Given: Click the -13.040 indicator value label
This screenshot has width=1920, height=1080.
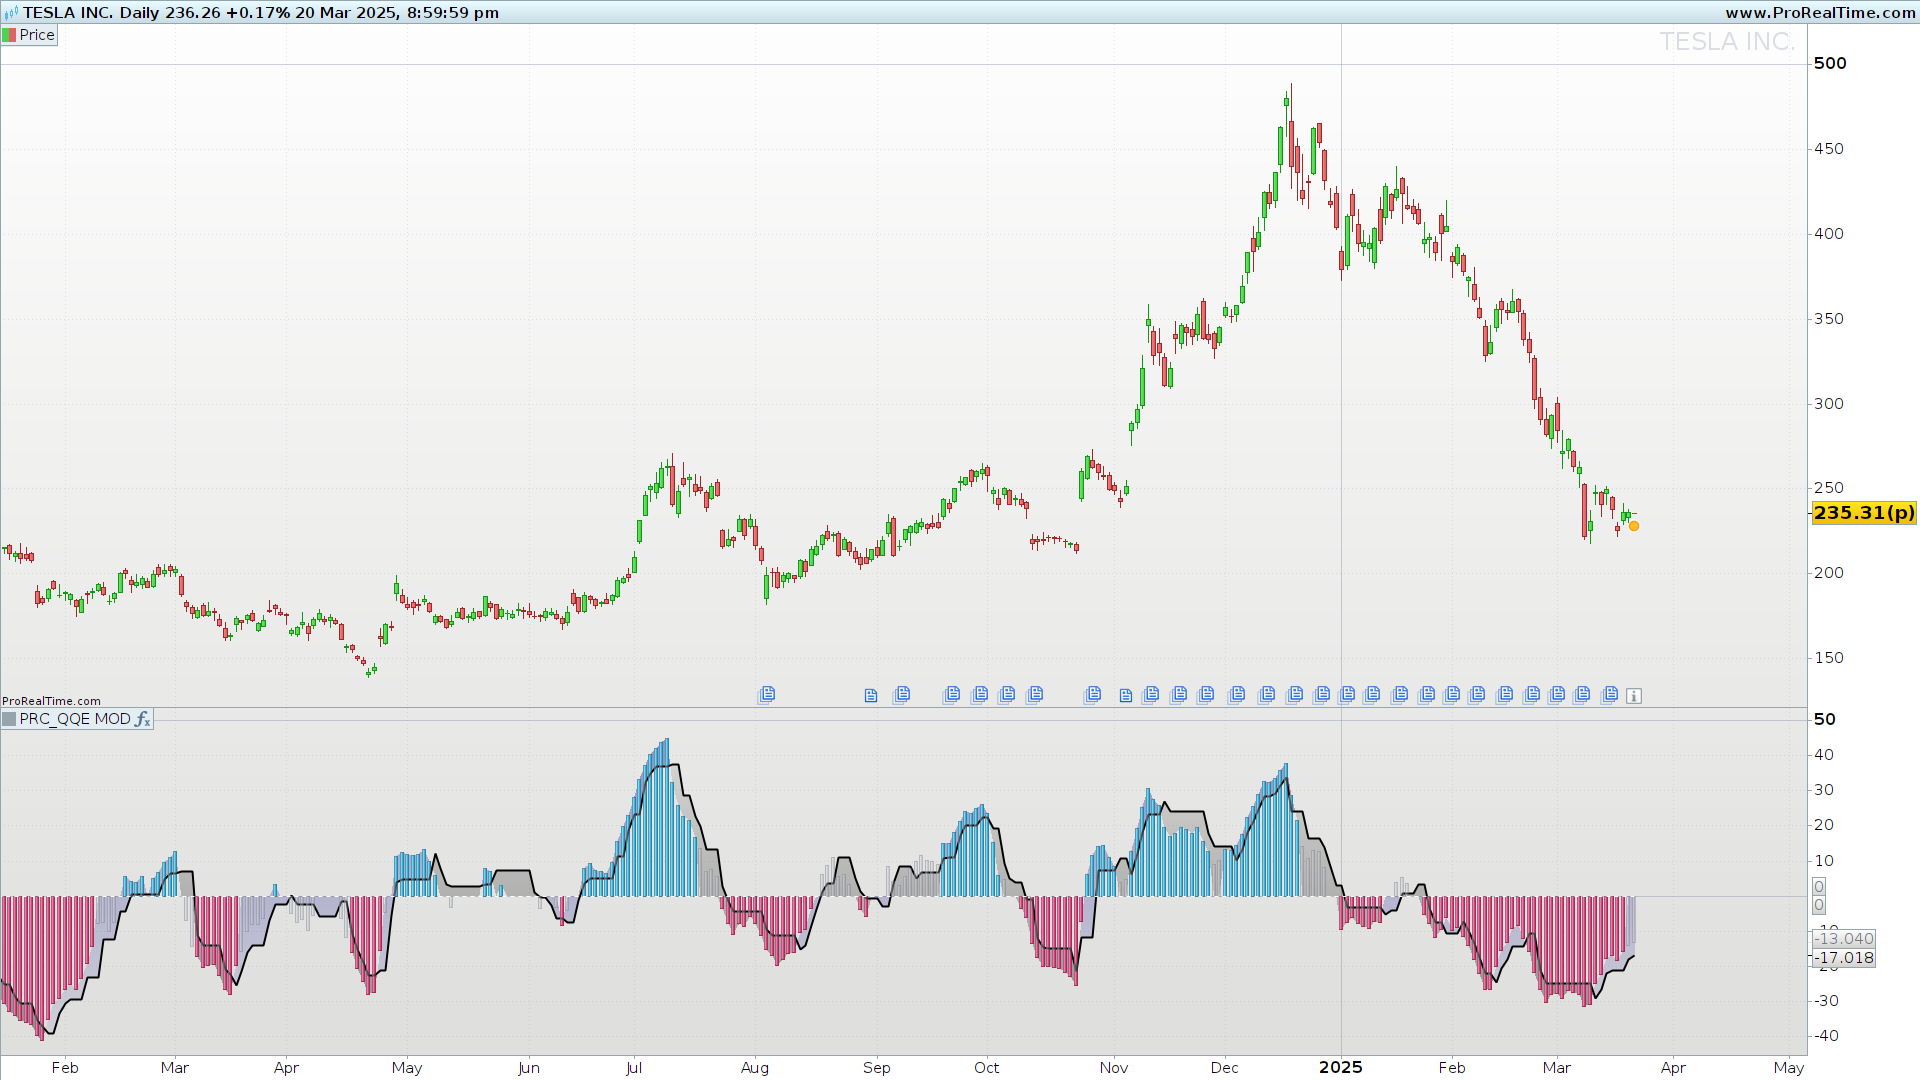Looking at the screenshot, I should 1844,939.
